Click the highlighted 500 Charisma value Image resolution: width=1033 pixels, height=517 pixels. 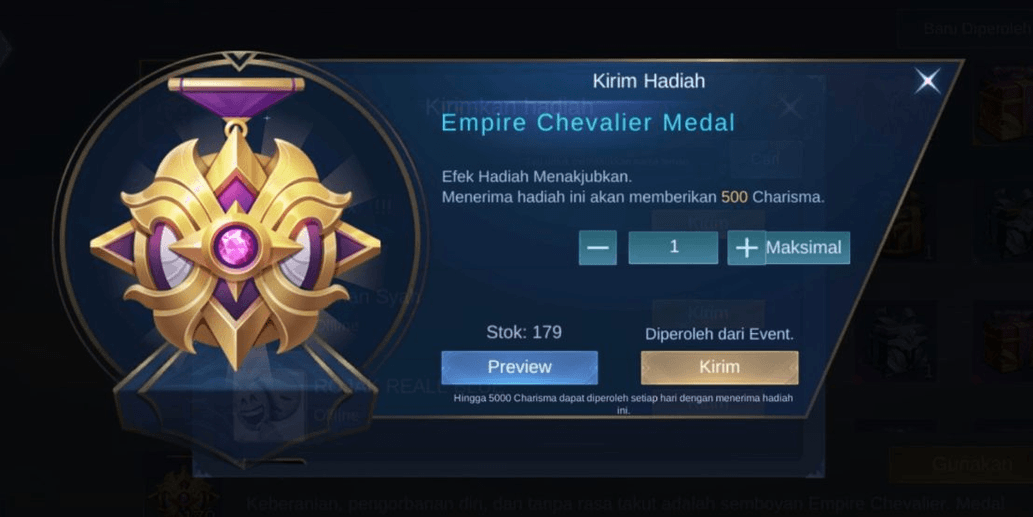pyautogui.click(x=734, y=197)
